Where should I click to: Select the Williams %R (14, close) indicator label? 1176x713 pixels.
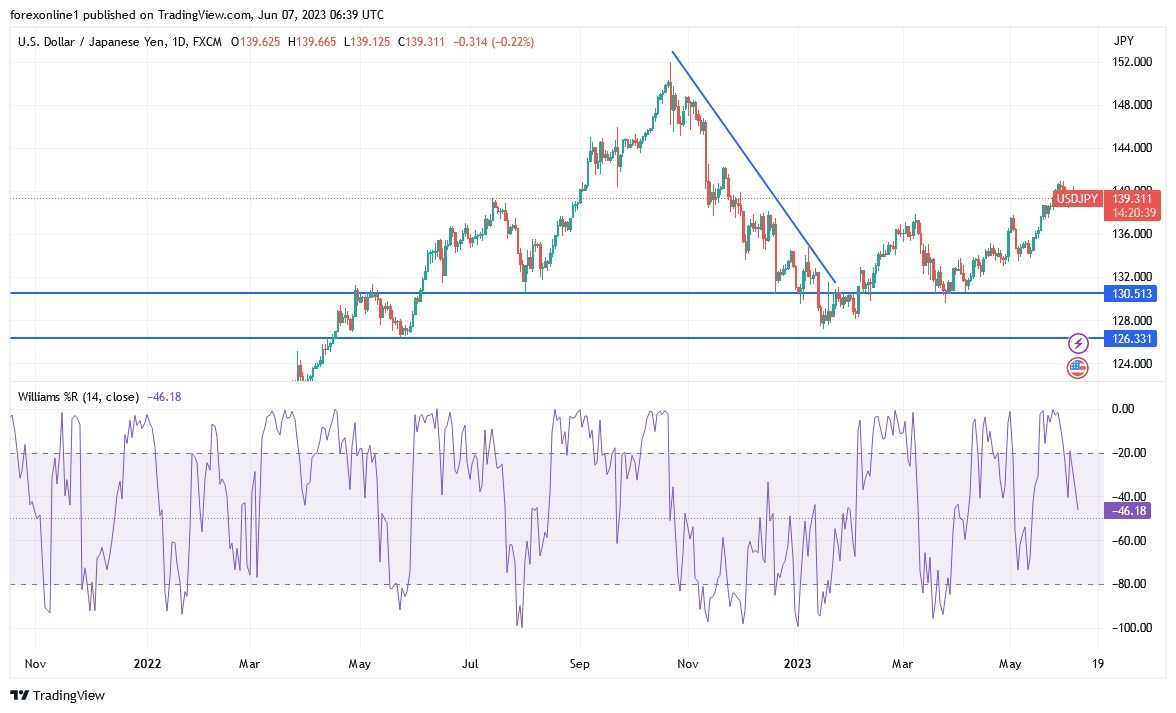80,397
